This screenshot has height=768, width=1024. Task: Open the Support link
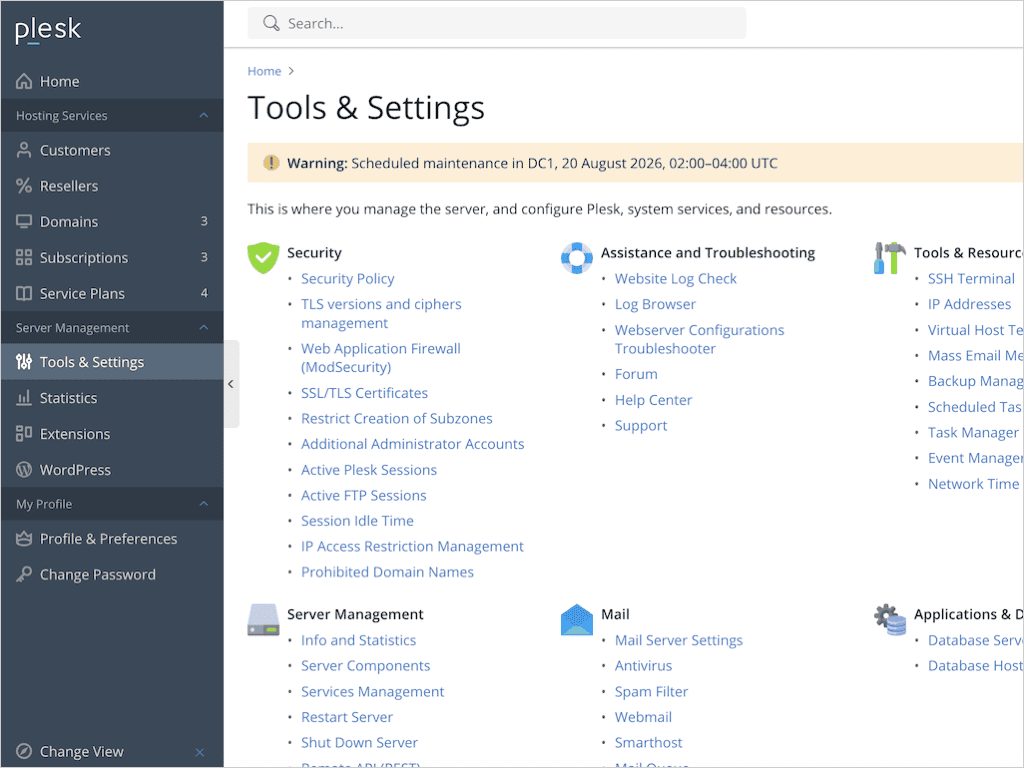click(x=641, y=426)
